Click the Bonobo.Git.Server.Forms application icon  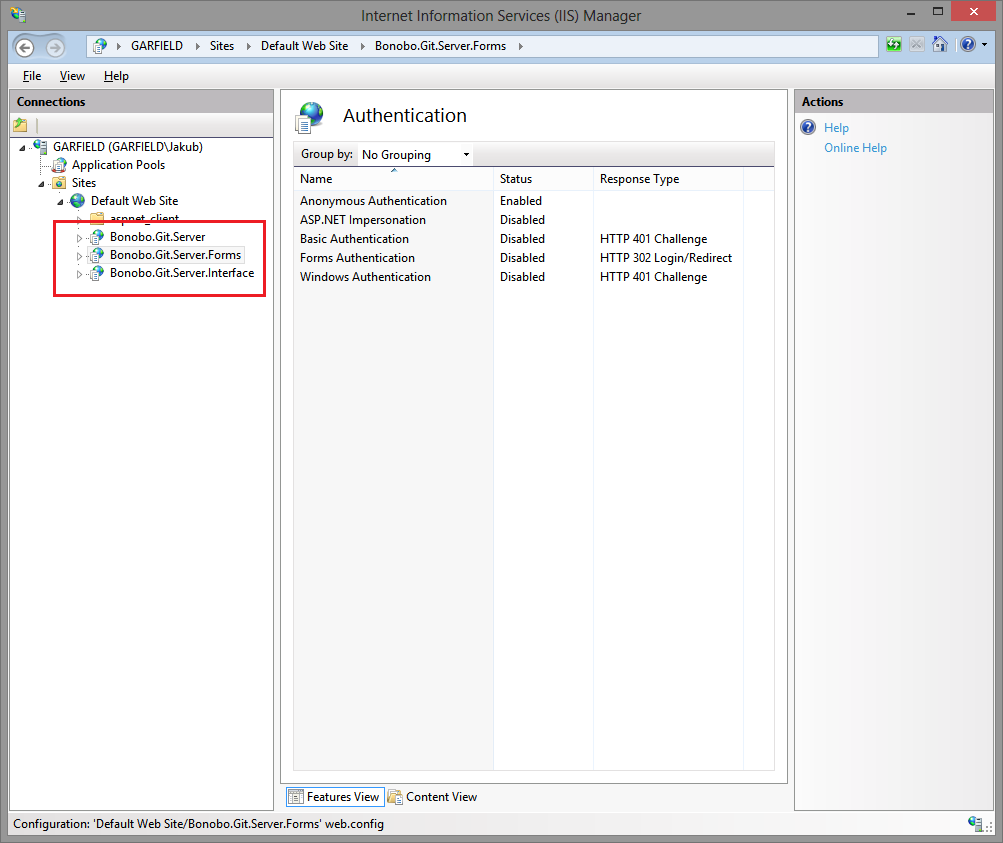(97, 255)
